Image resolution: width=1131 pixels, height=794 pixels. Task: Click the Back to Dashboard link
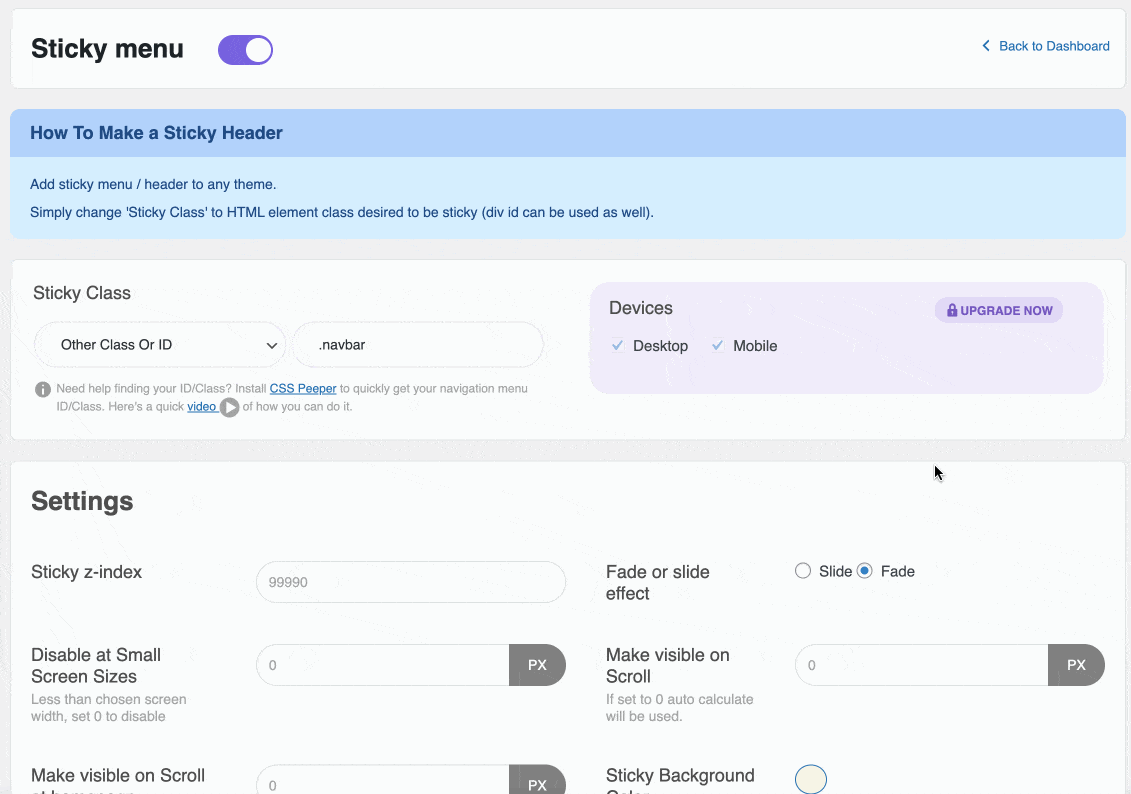point(1054,46)
